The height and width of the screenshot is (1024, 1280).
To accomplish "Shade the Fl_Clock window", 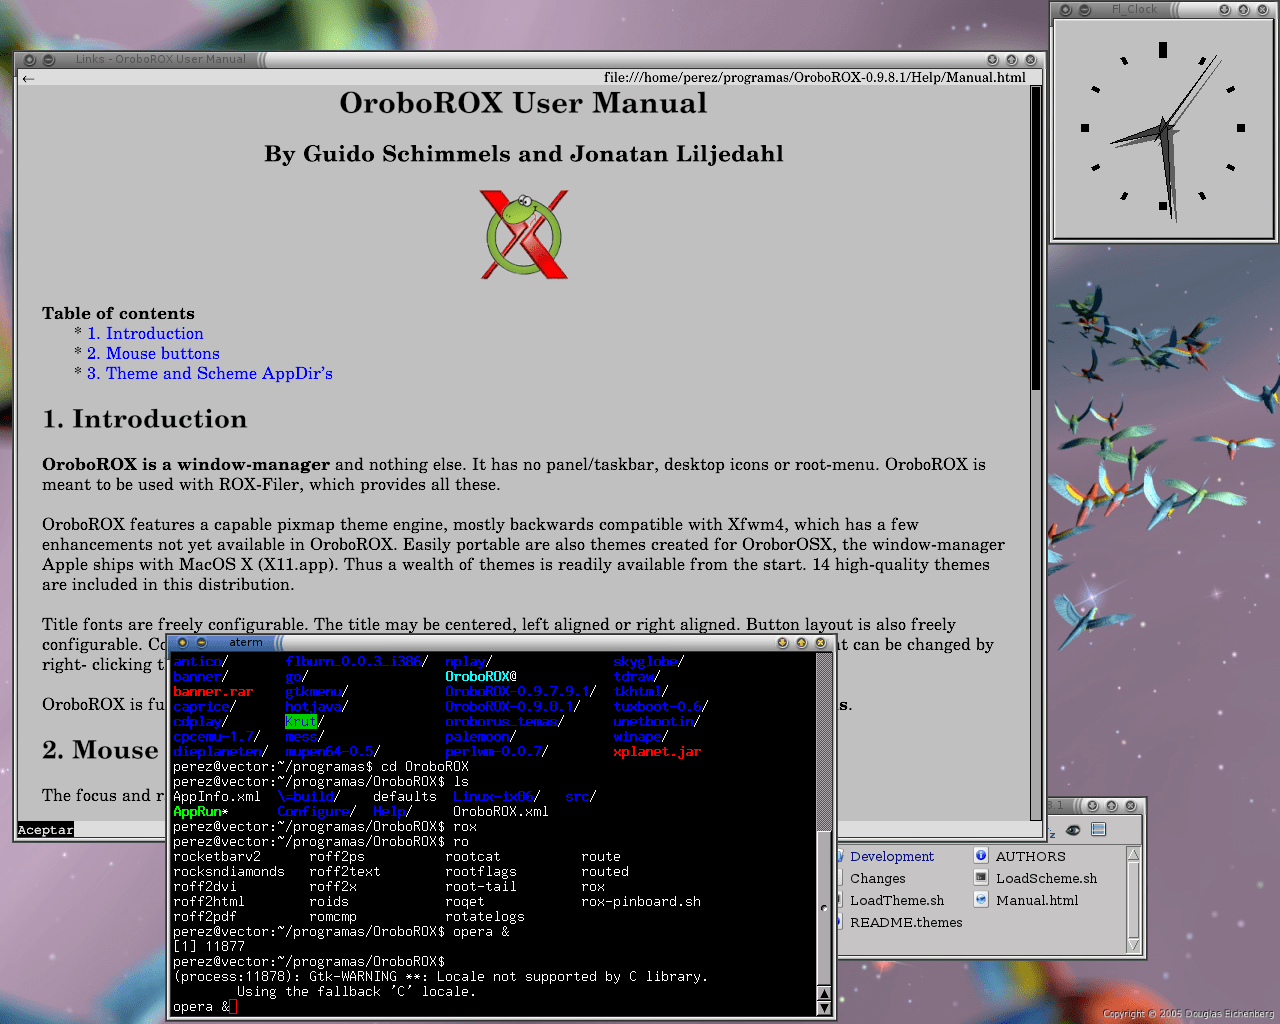I will point(1224,10).
